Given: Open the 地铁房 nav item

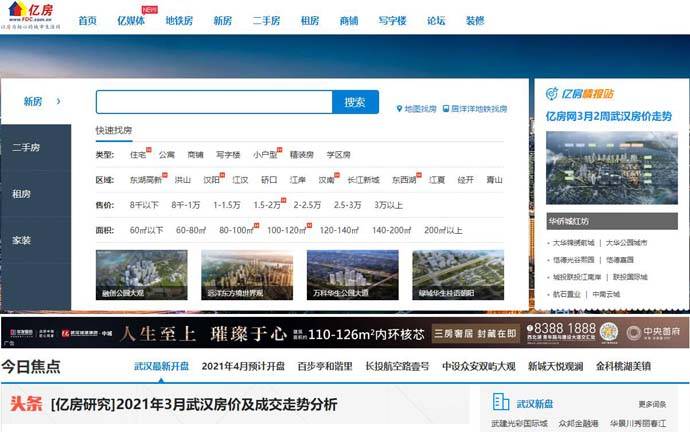Looking at the screenshot, I should (179, 21).
